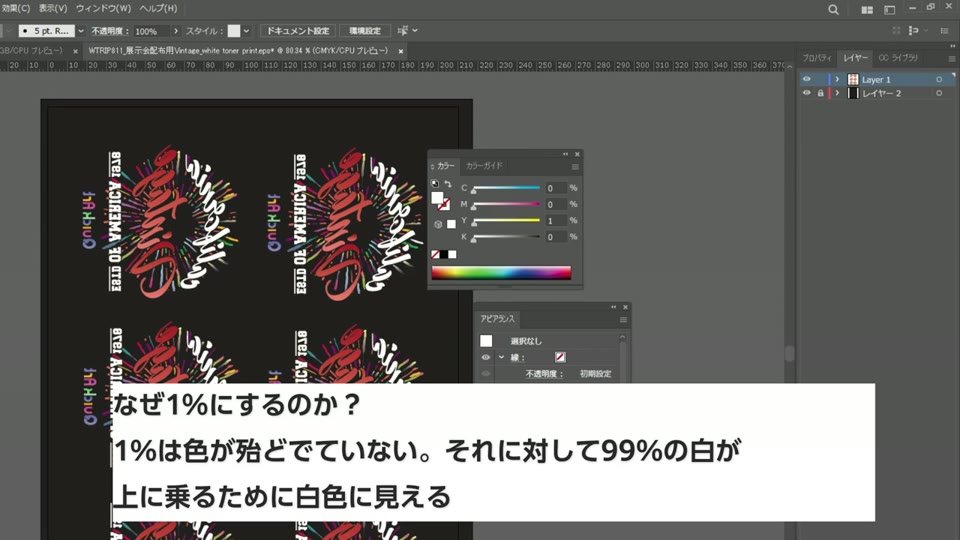960x540 pixels.
Task: Select the None color box in Color panel
Action: tap(435, 254)
